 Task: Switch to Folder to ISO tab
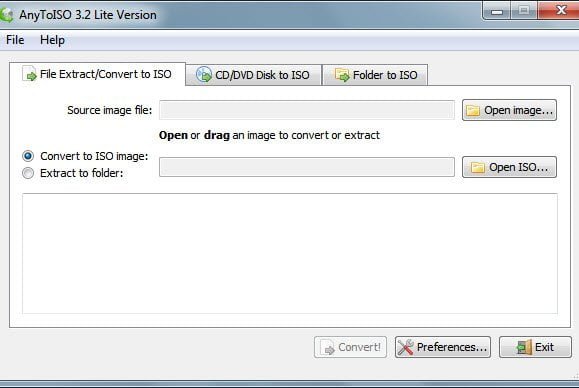coord(375,75)
